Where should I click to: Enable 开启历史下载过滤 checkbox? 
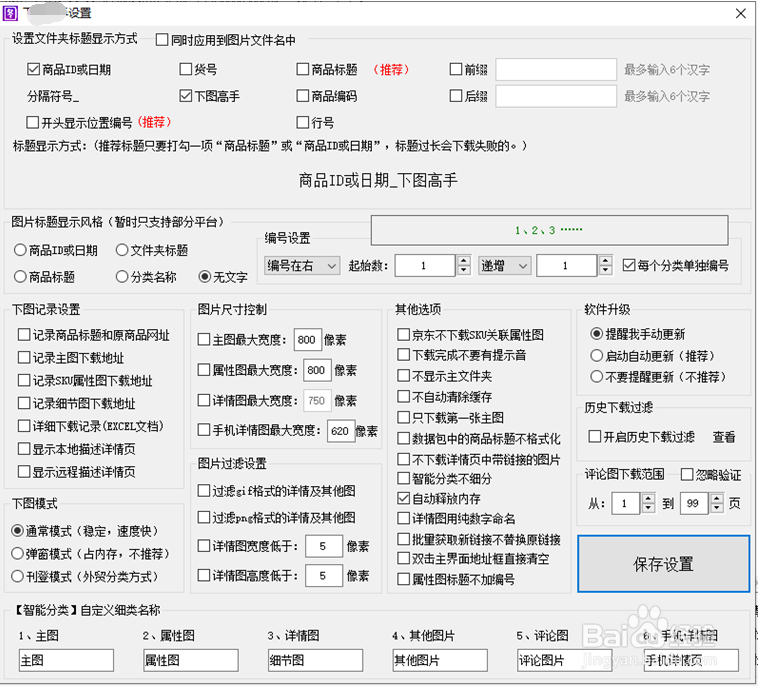click(x=594, y=437)
